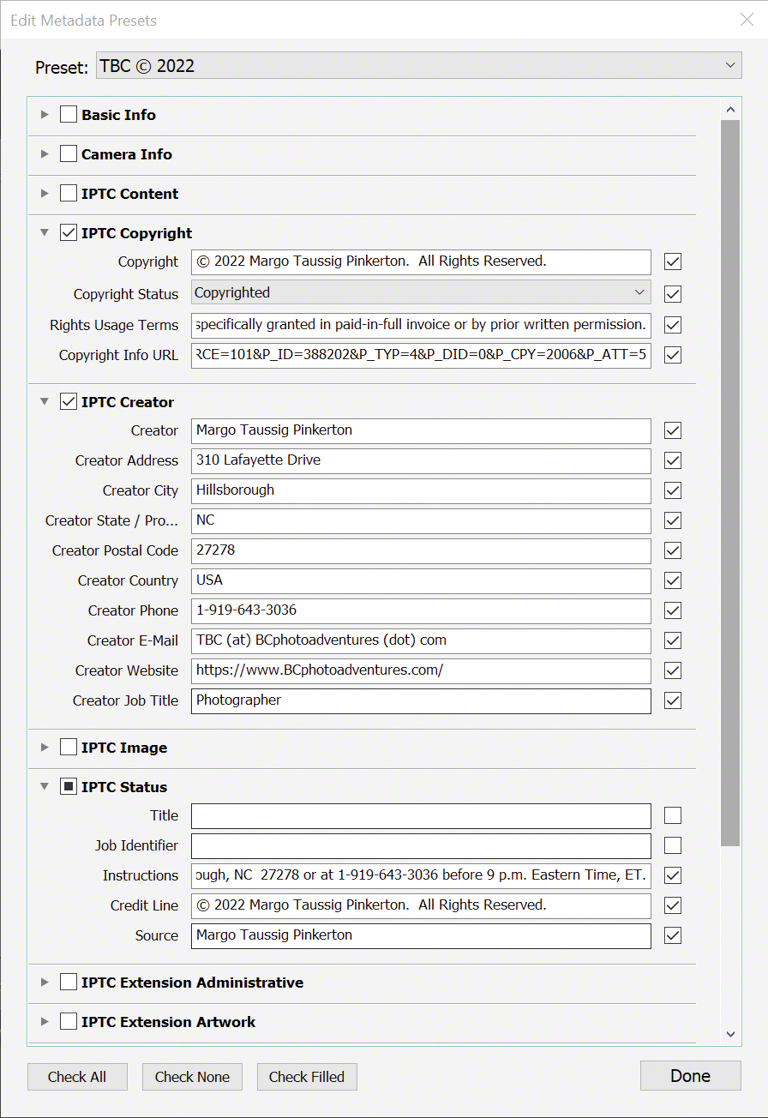This screenshot has width=768, height=1118.
Task: Check the IPTC Content section checkbox
Action: tap(68, 193)
